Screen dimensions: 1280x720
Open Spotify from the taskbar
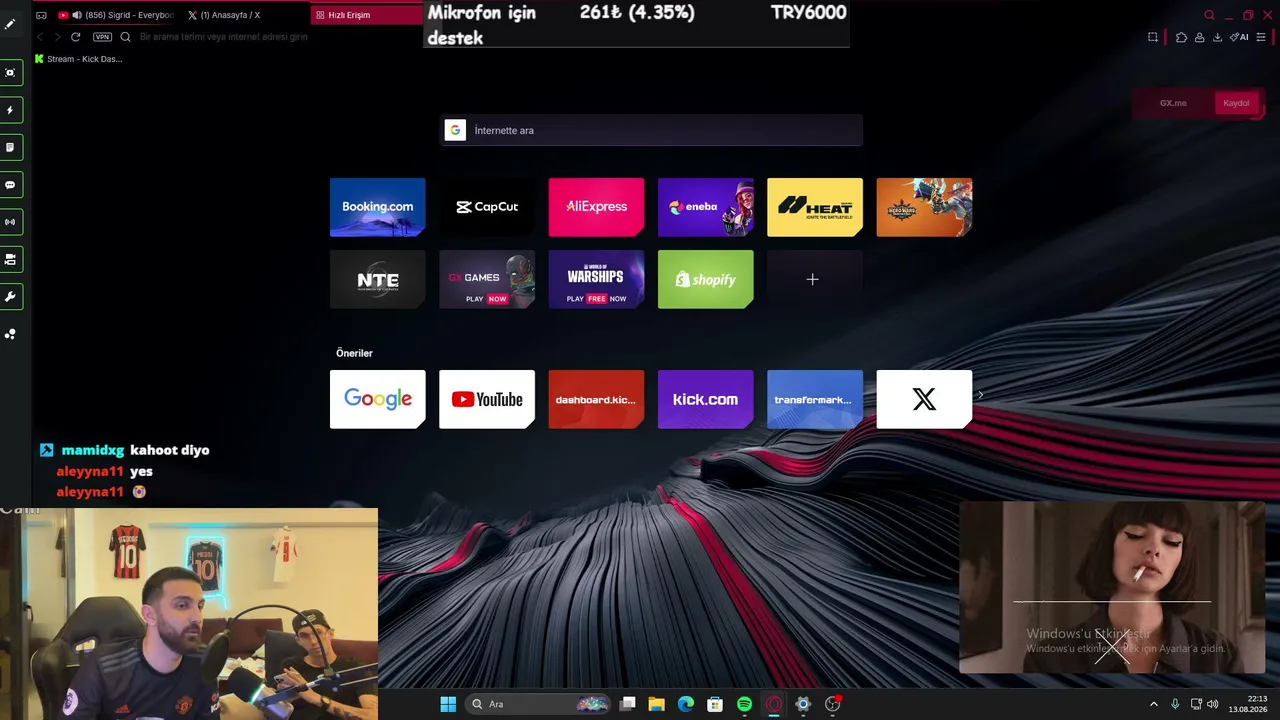(x=744, y=704)
